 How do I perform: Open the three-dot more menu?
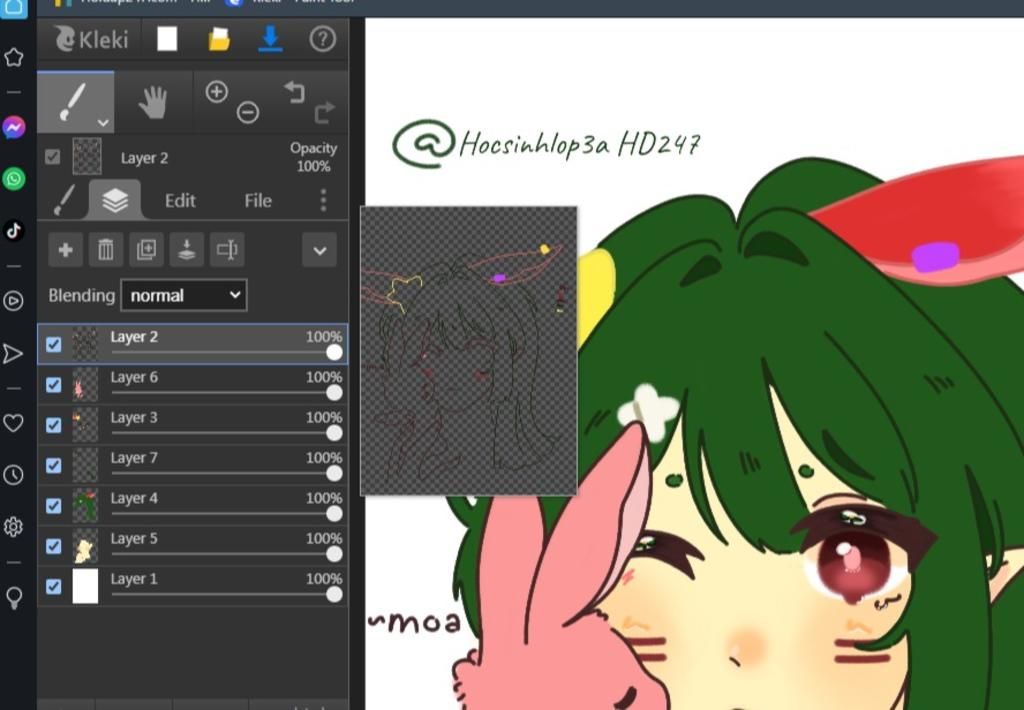click(x=323, y=200)
